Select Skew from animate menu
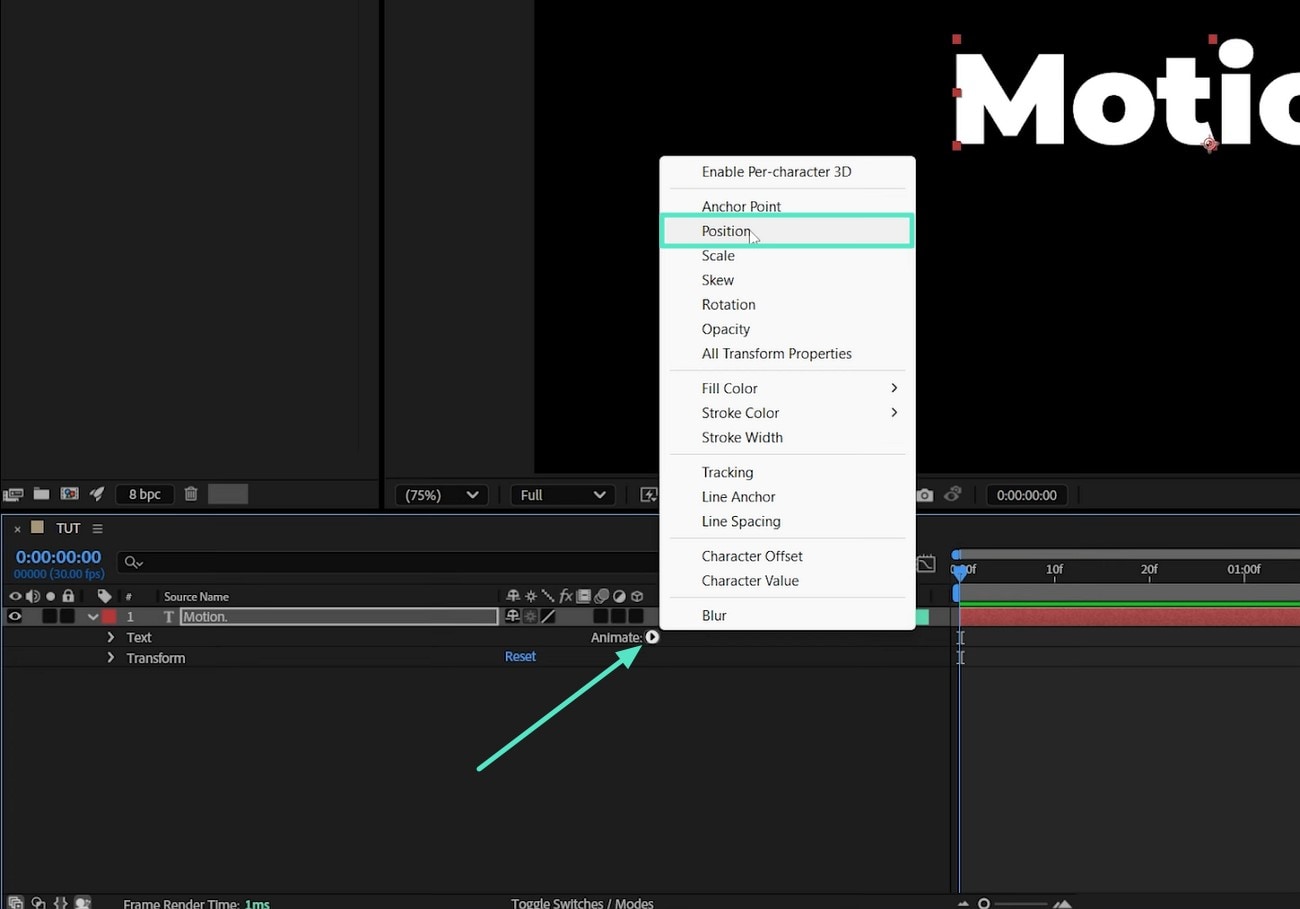Screen dimensions: 1300x909 [787, 280]
